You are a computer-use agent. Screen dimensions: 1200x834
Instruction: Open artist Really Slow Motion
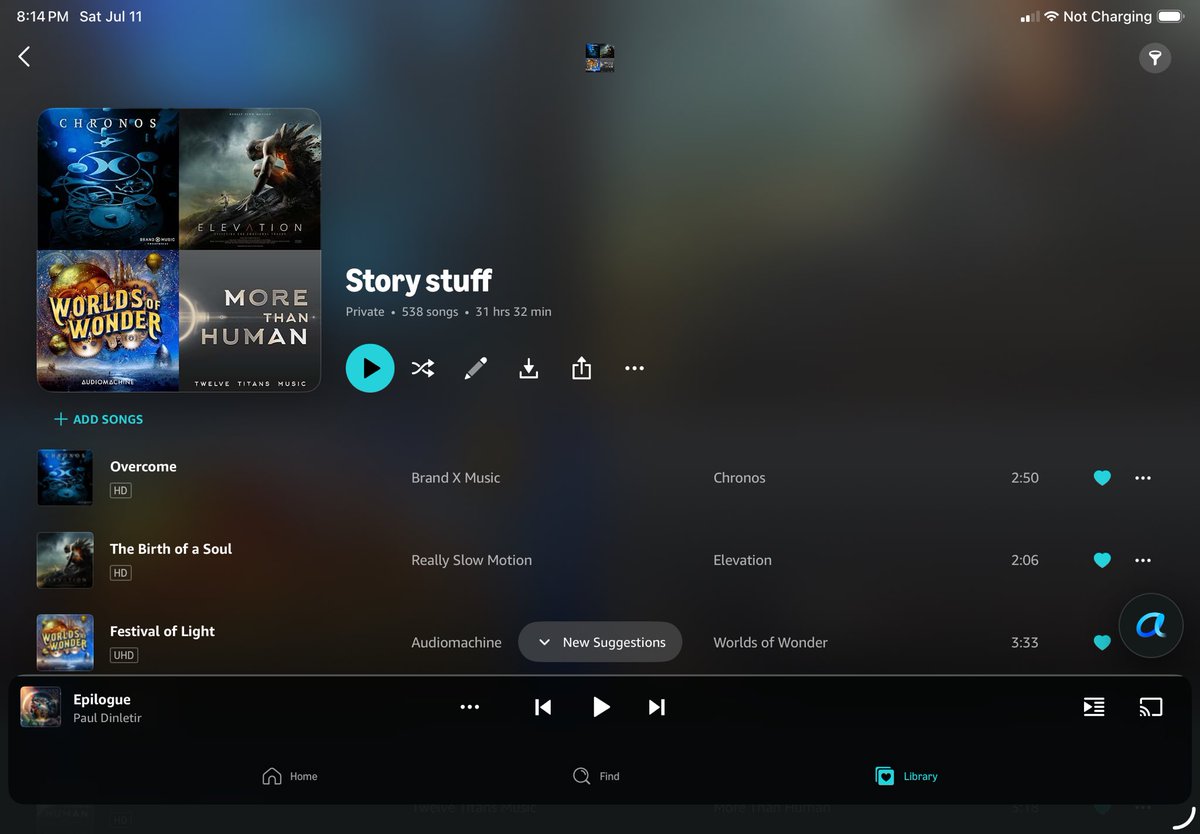[471, 560]
